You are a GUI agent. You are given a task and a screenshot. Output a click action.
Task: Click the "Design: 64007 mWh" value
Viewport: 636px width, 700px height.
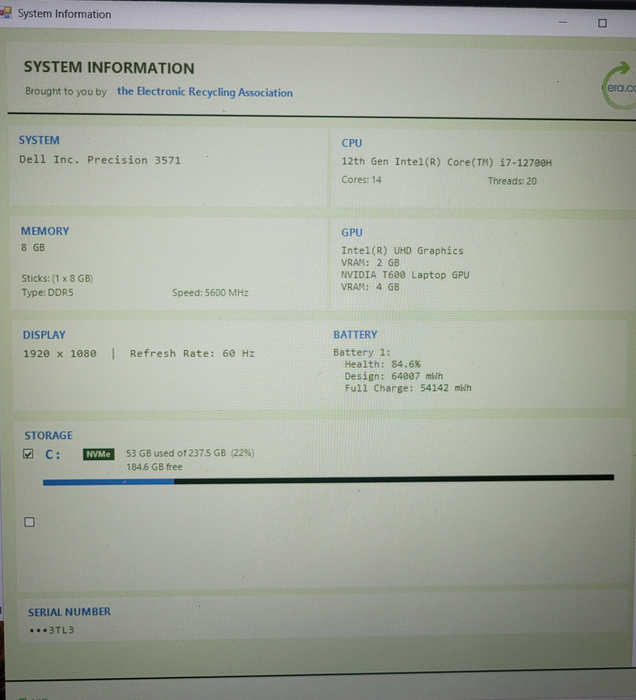pyautogui.click(x=394, y=376)
